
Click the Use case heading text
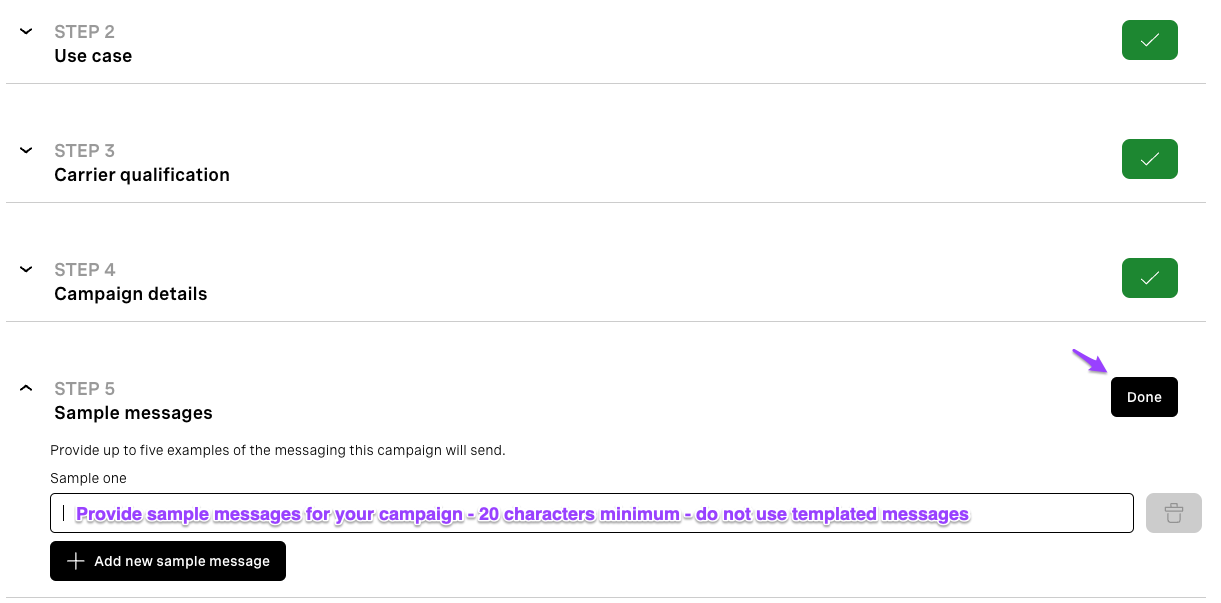pos(93,56)
